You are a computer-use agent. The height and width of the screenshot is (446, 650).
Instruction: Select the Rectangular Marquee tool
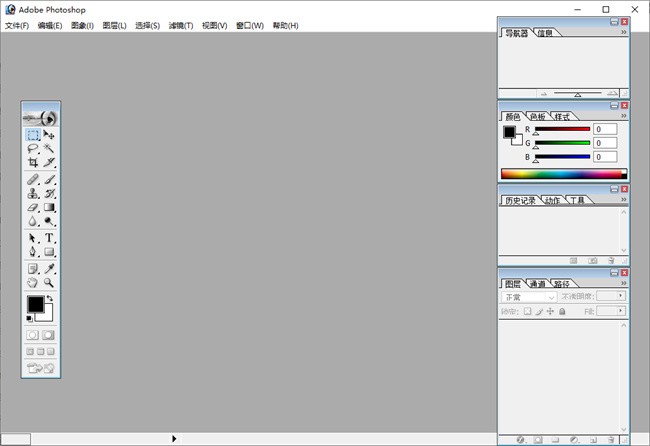tap(33, 135)
